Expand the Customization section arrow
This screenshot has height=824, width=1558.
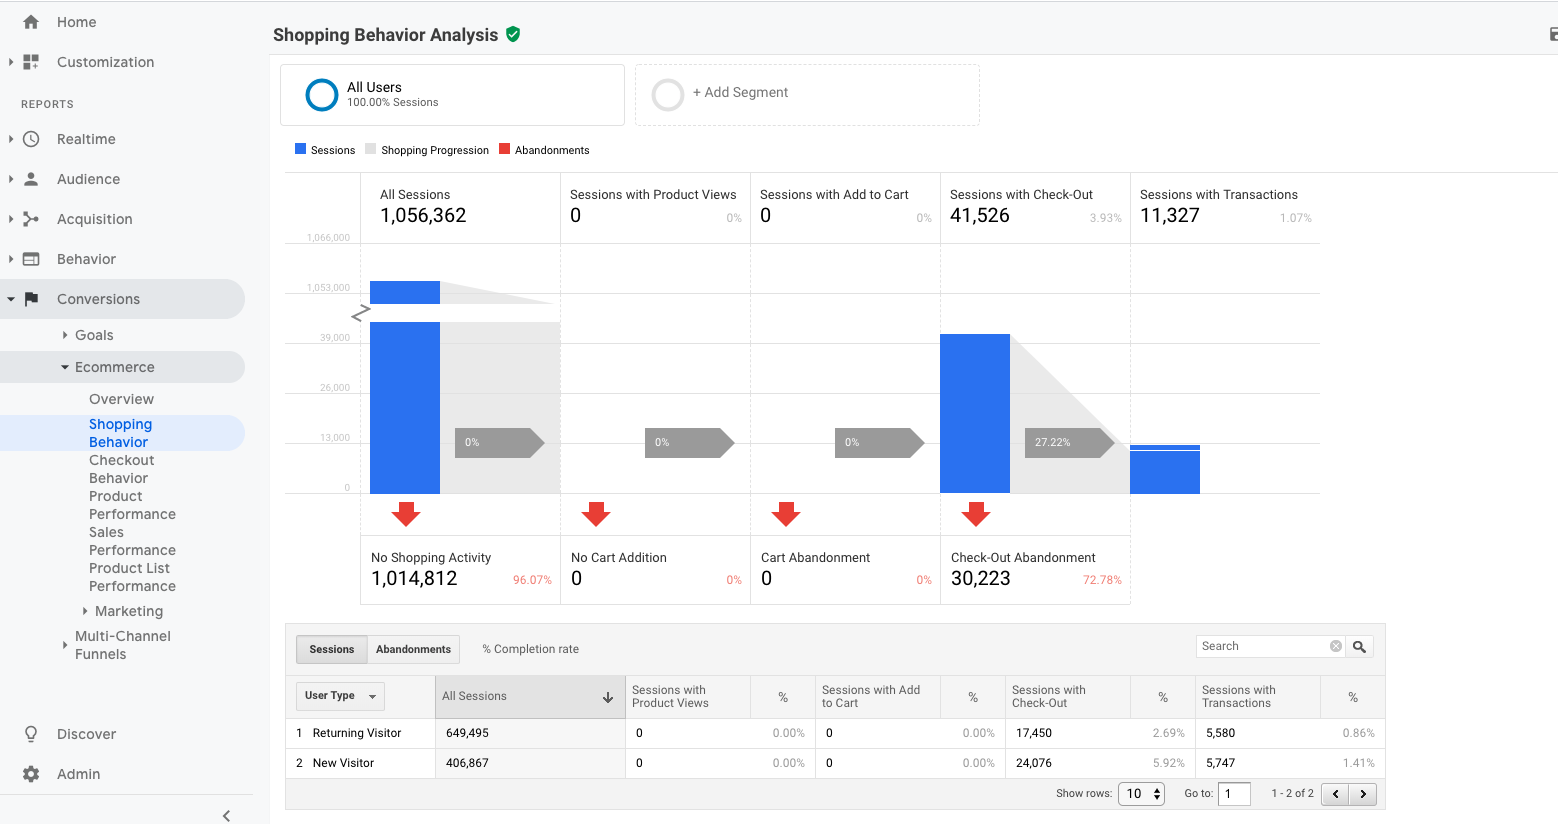pos(11,62)
